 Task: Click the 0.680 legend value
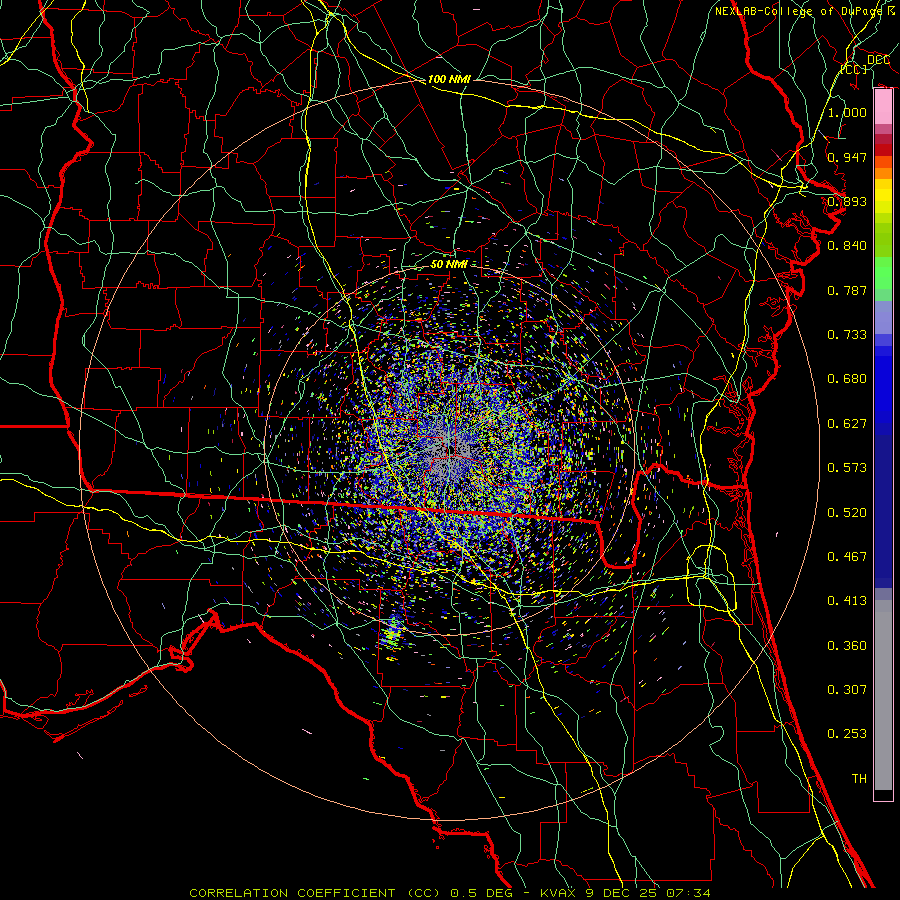pyautogui.click(x=847, y=379)
